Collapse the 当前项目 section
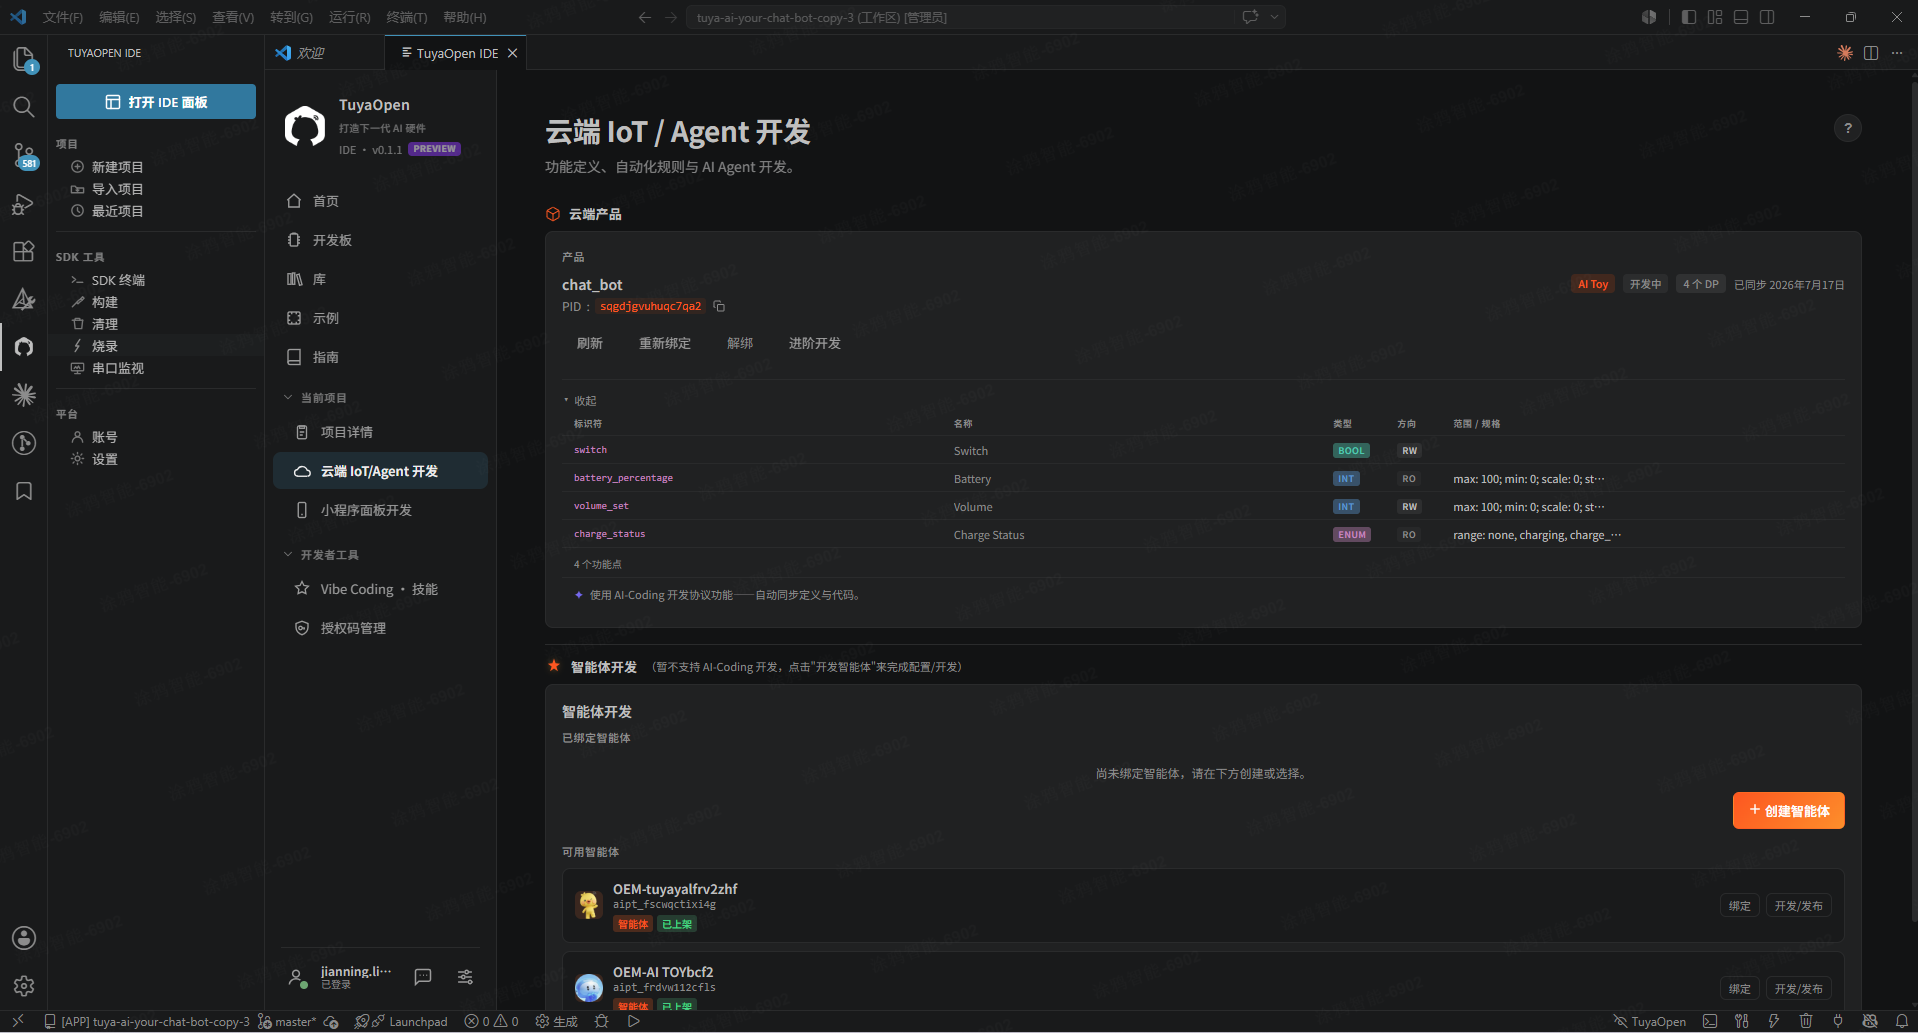Screen dimensions: 1918x1033 315,398
